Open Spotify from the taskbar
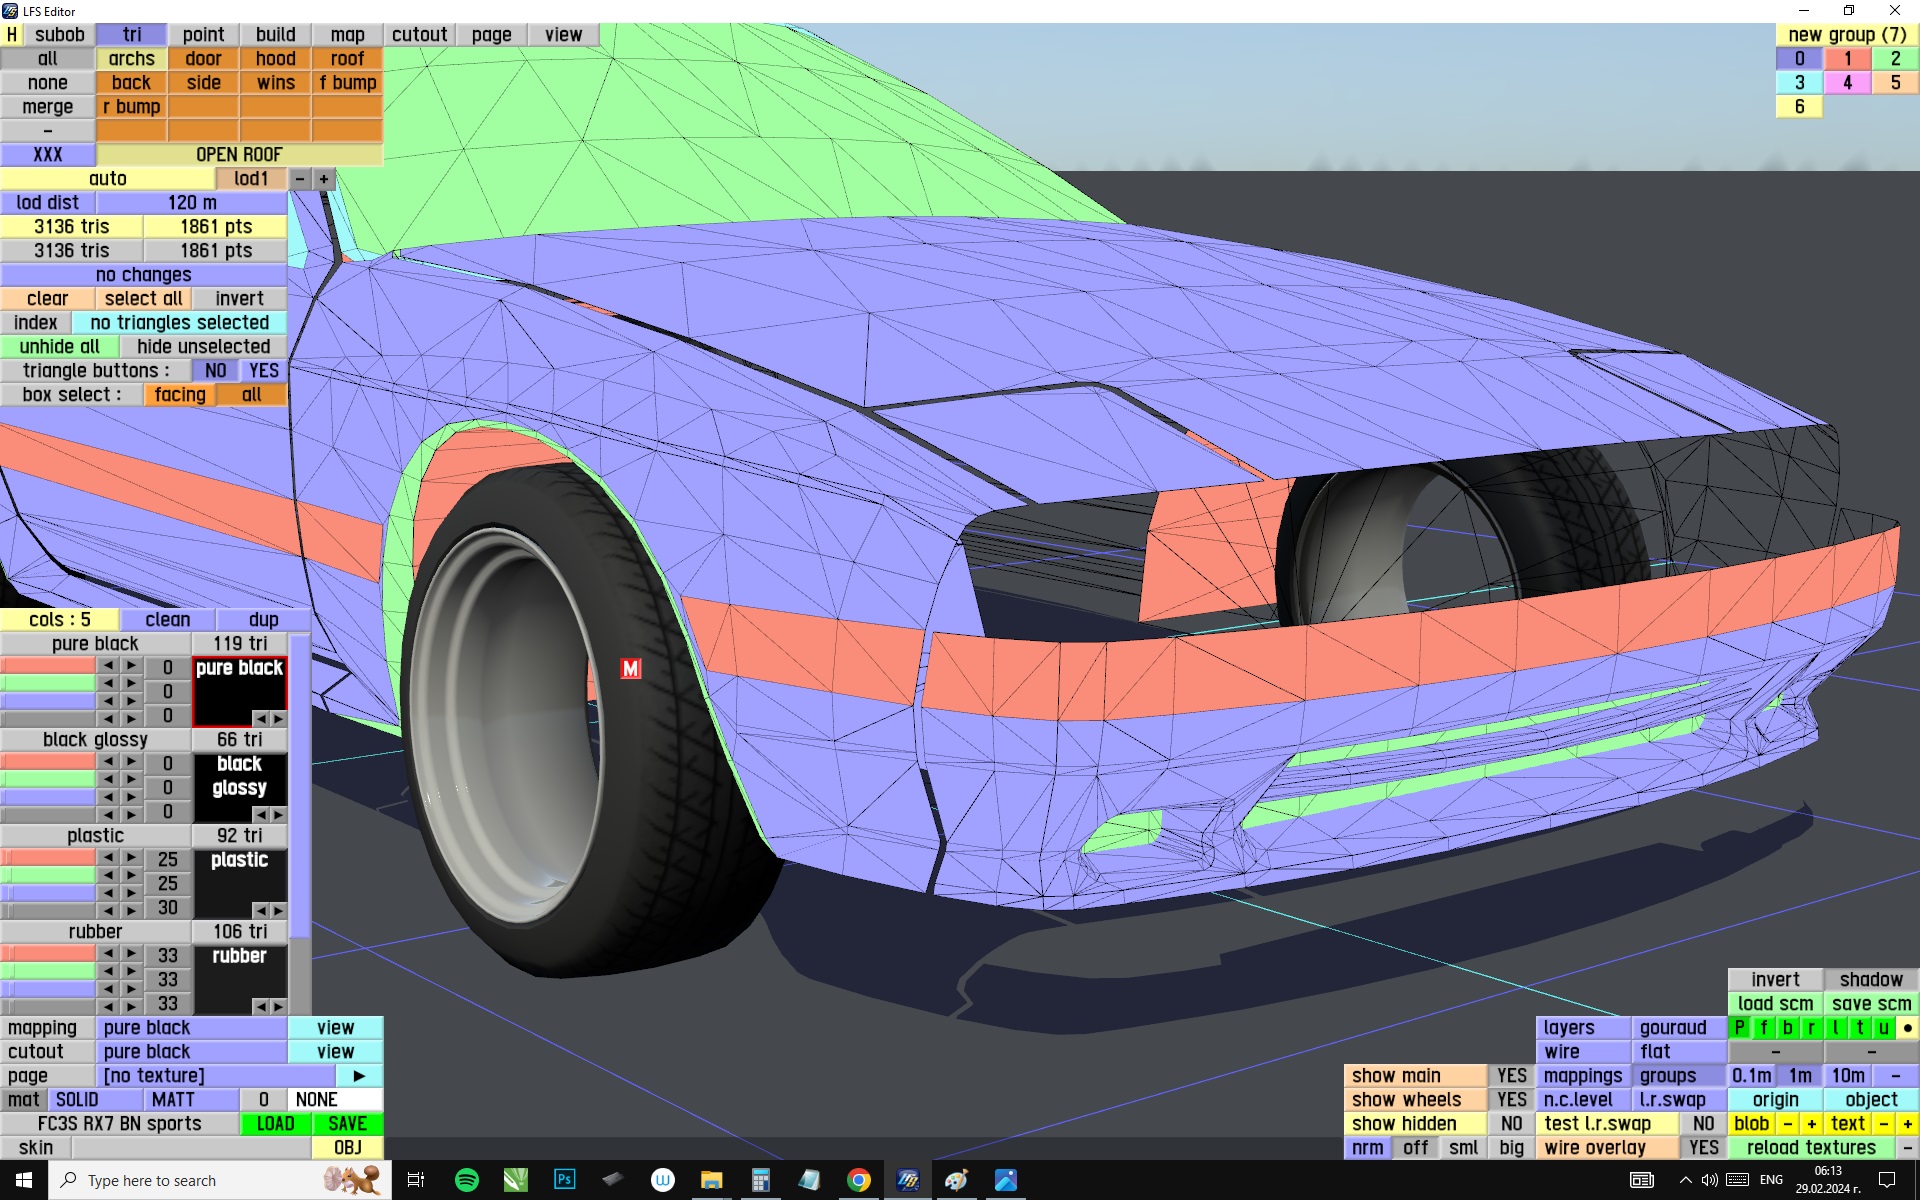This screenshot has width=1920, height=1200. coord(466,1180)
